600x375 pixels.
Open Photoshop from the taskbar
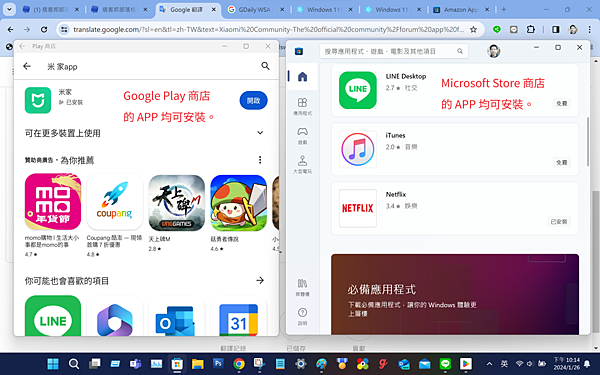[218, 364]
